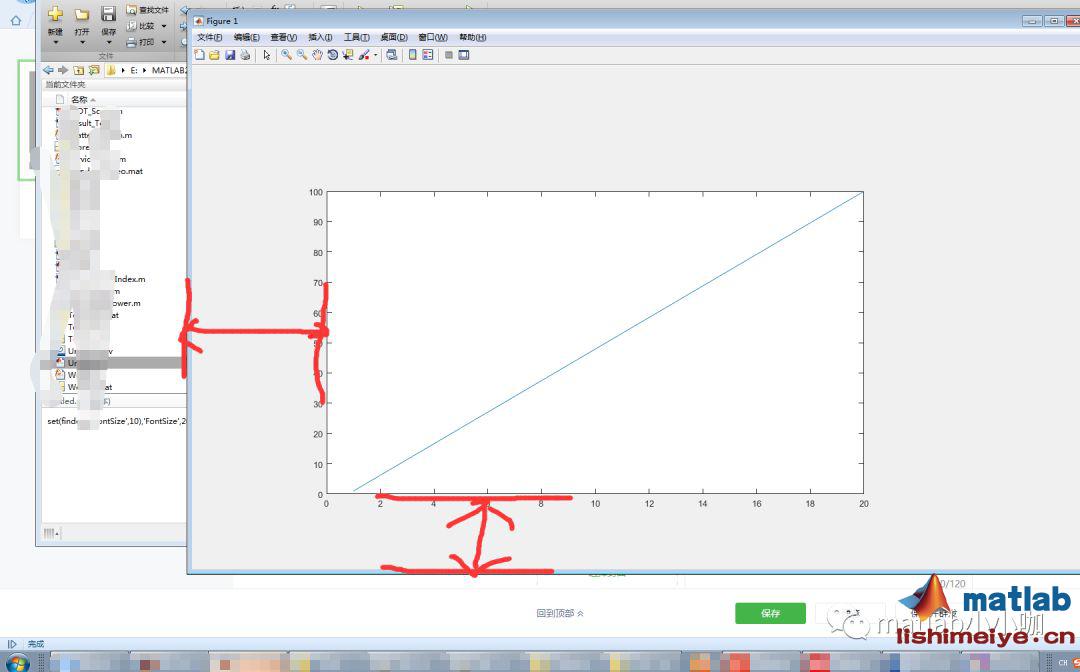This screenshot has height=672, width=1080.
Task: Go forward with the gray right arrow in folder bar
Action: point(63,70)
